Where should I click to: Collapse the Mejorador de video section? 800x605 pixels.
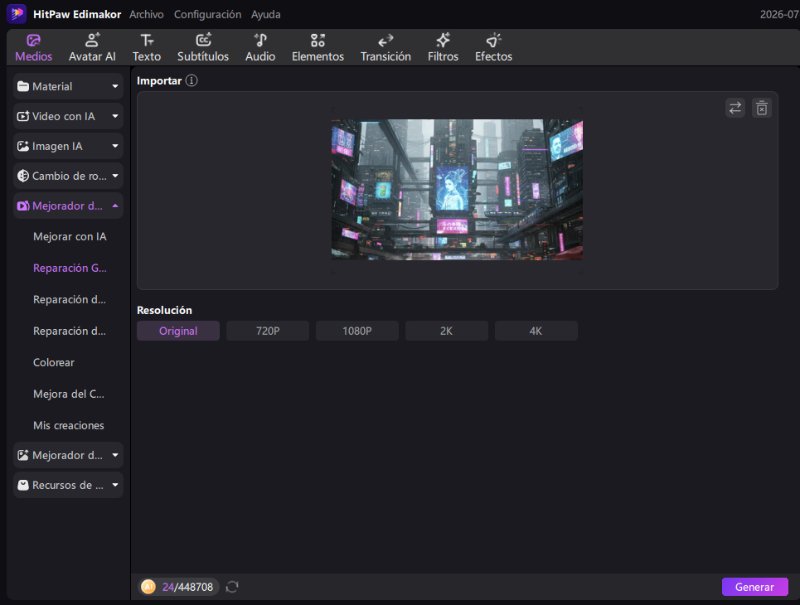pyautogui.click(x=68, y=206)
